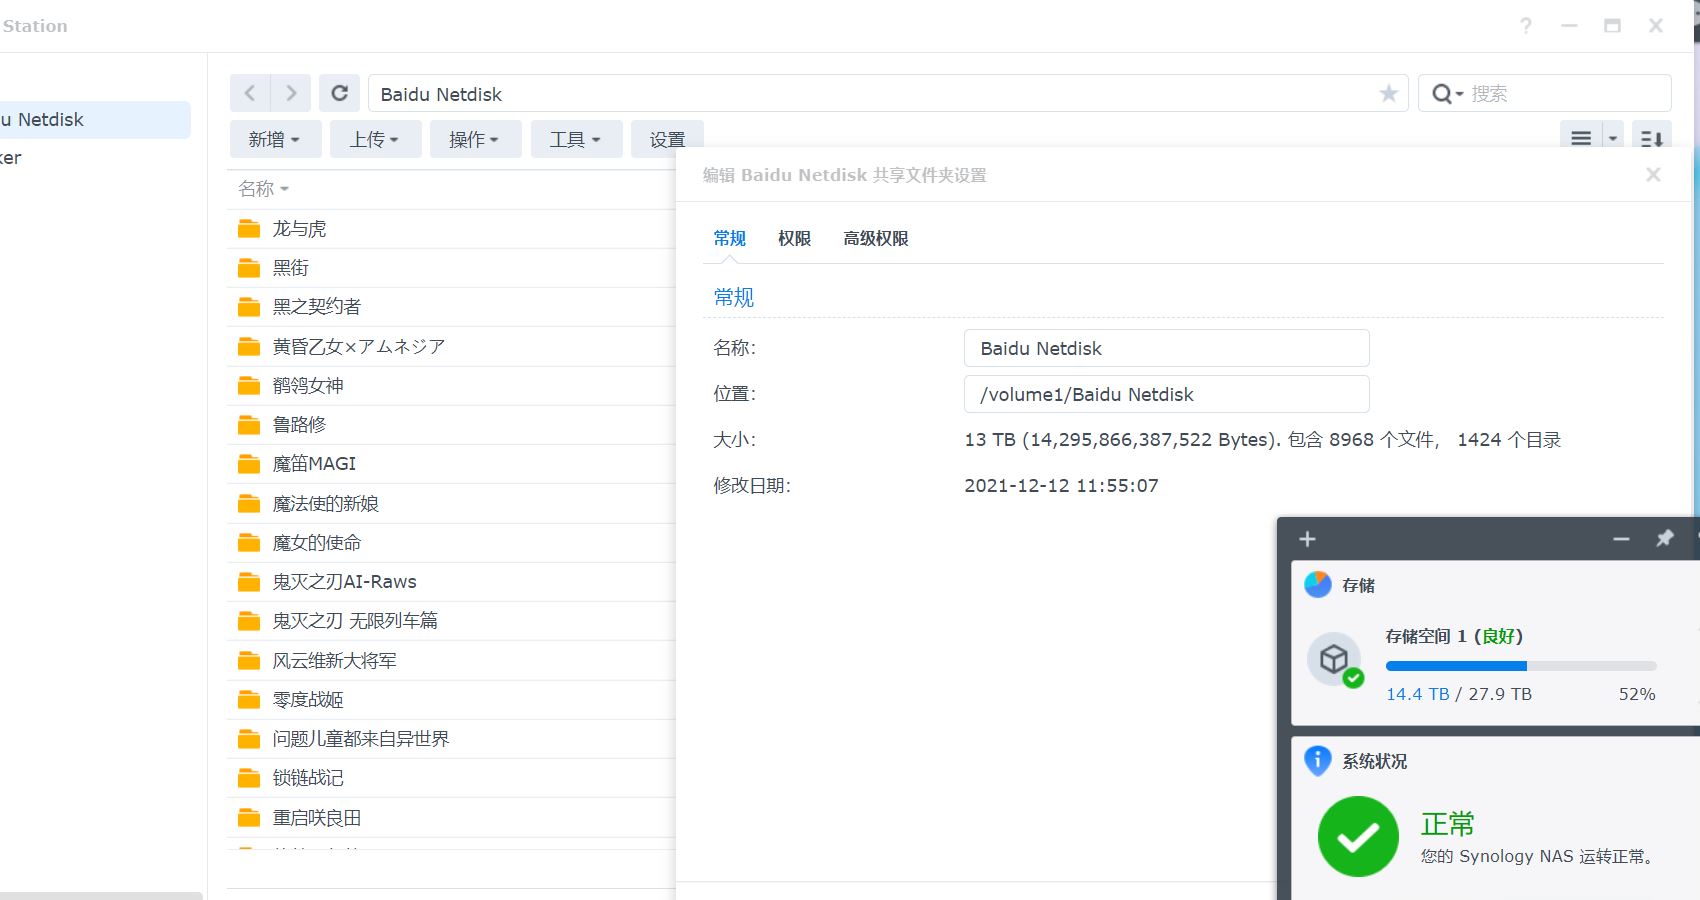Select folder icon for 龙与虎

[249, 229]
